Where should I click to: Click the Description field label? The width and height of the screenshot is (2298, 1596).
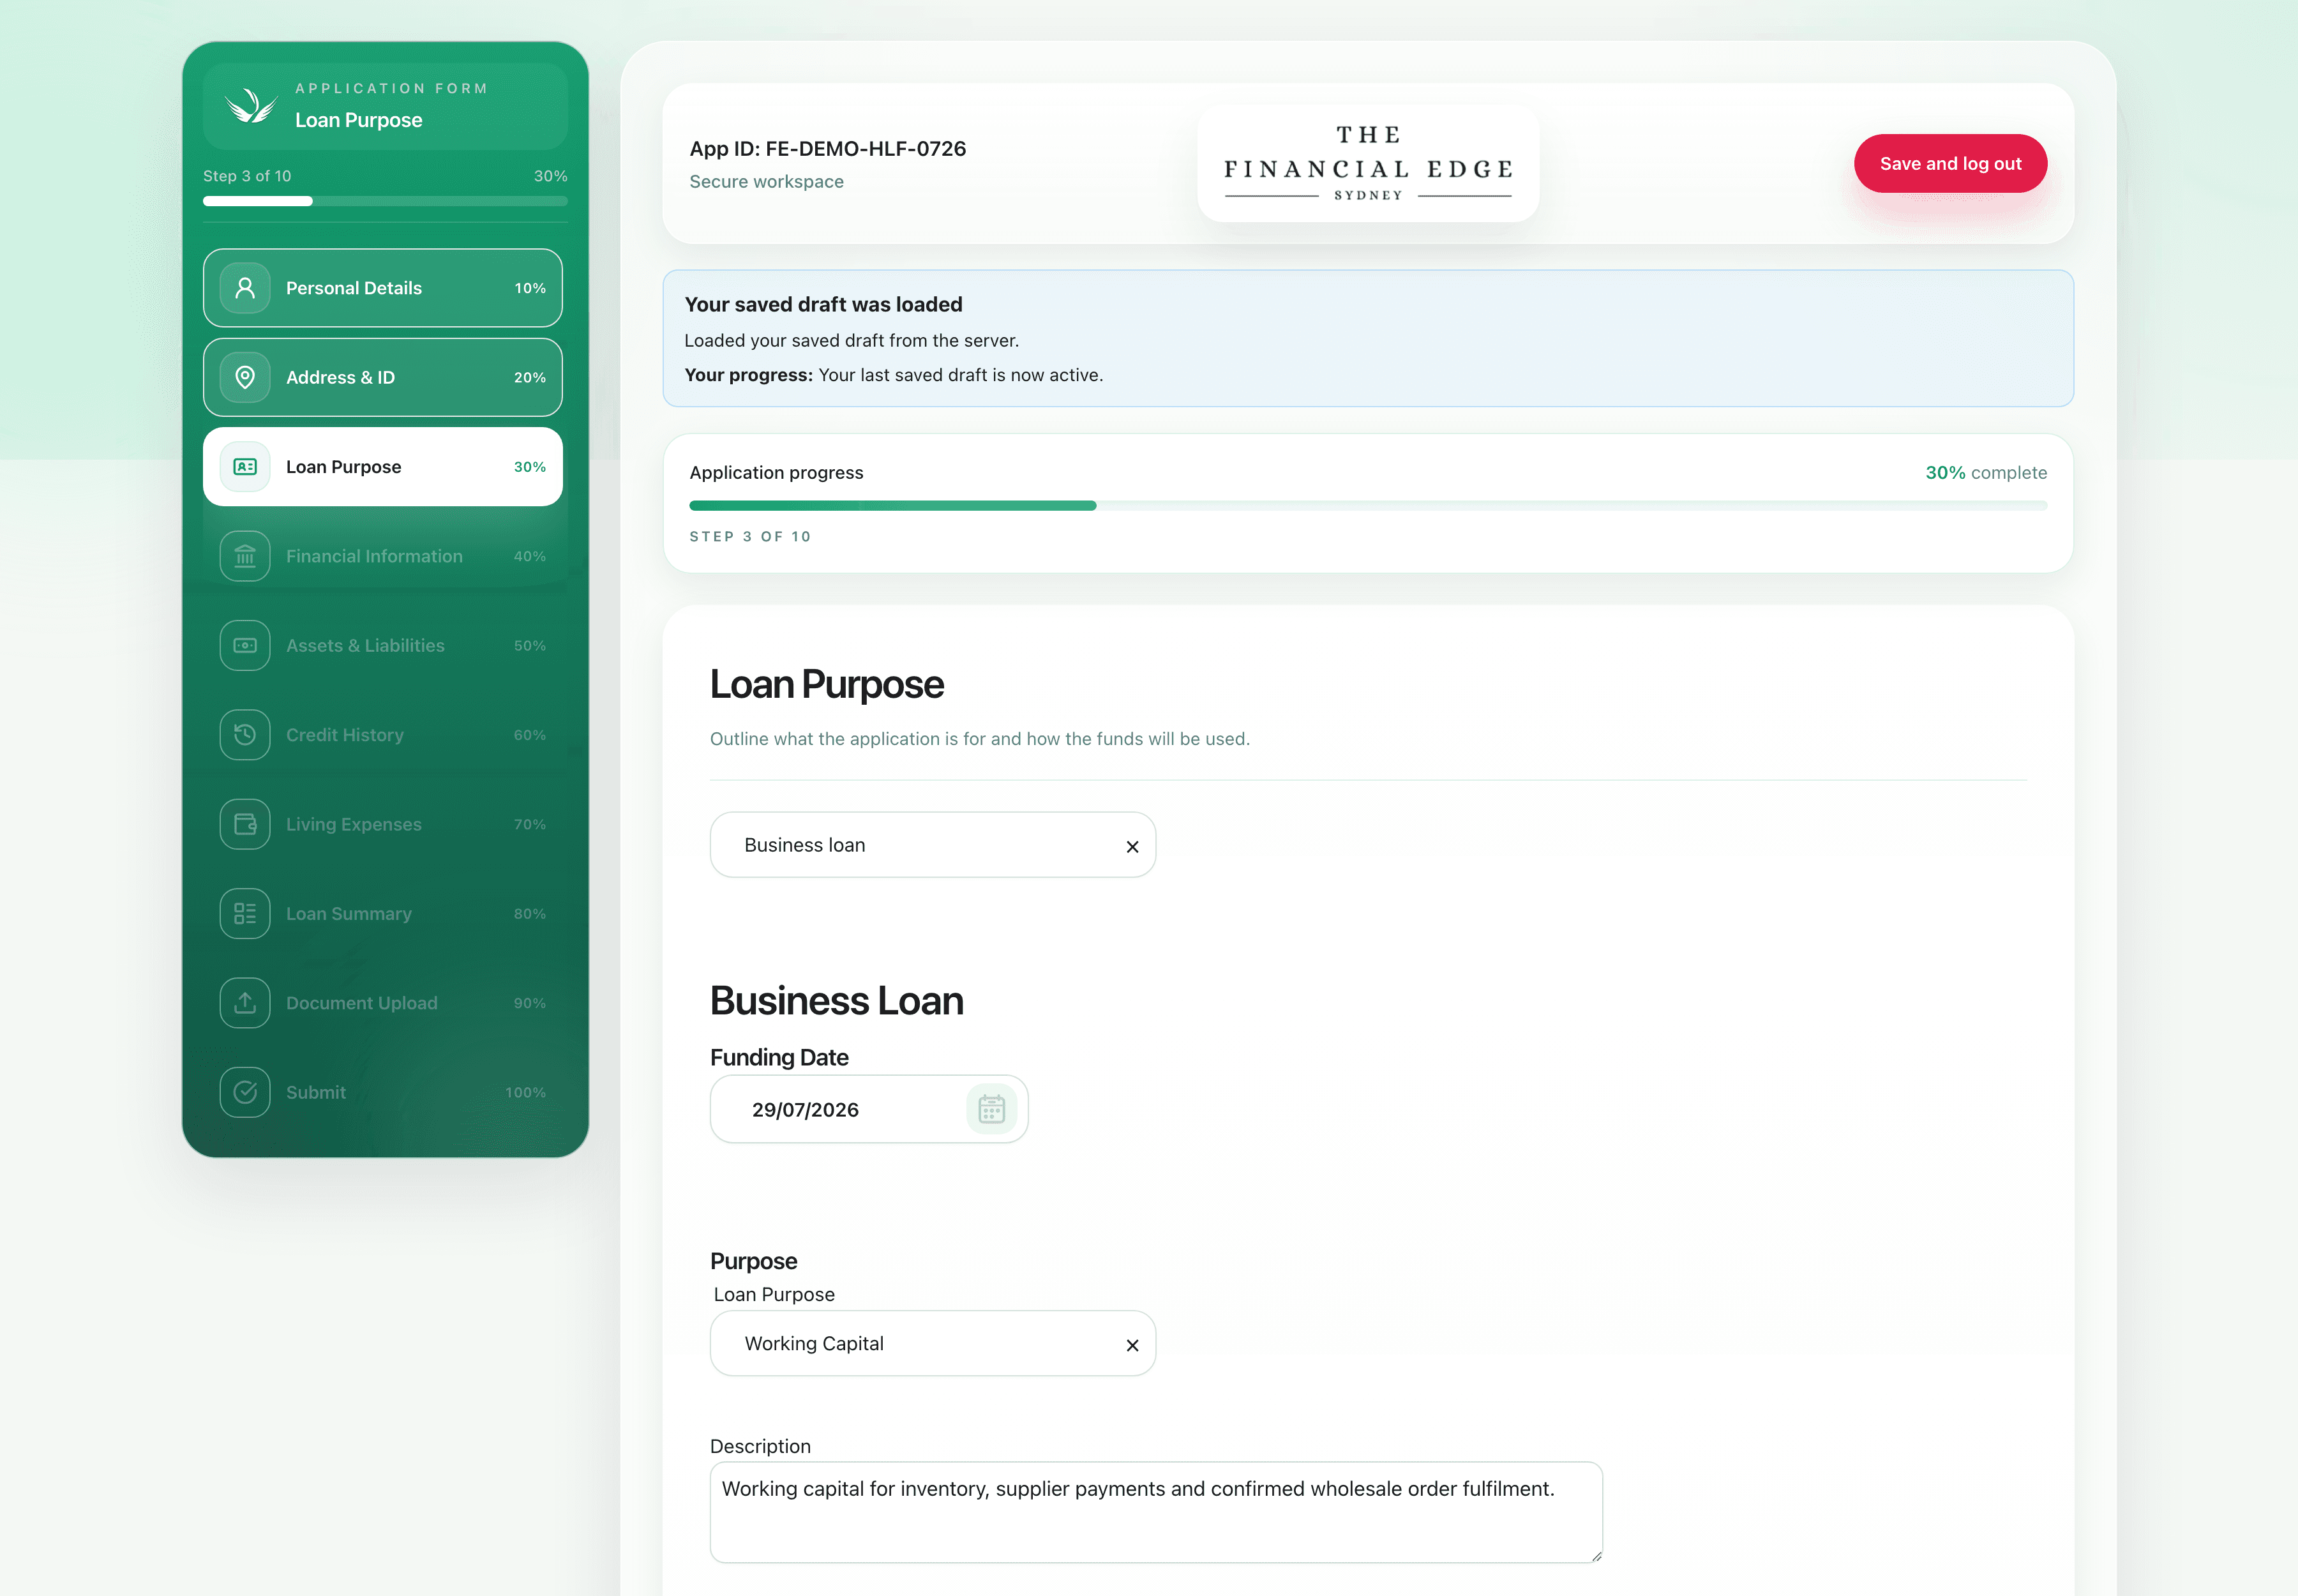(760, 1446)
